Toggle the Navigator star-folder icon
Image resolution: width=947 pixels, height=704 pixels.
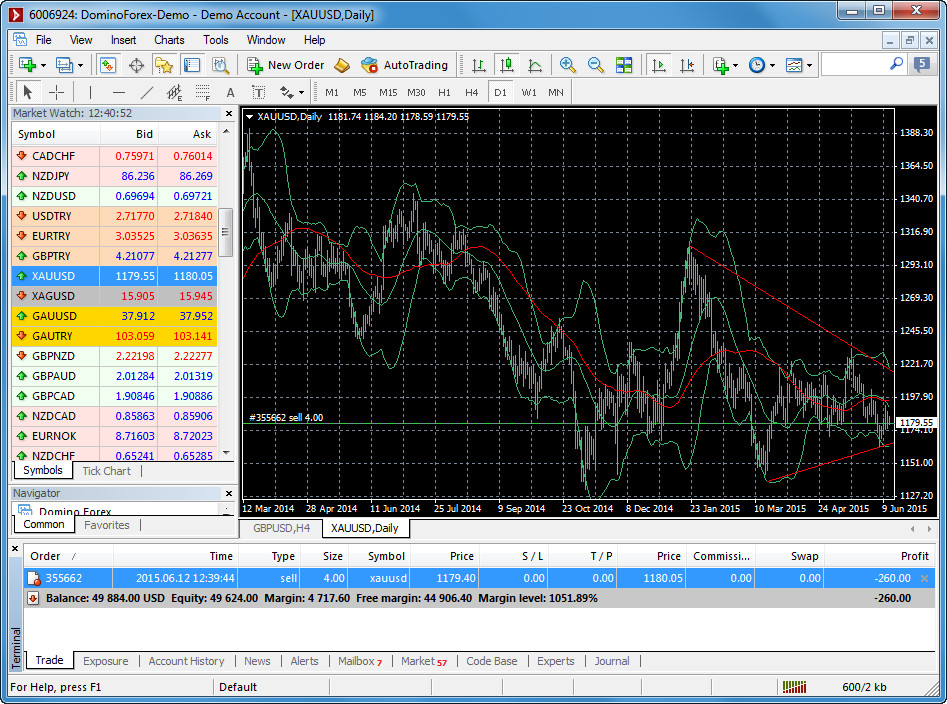pyautogui.click(x=164, y=65)
